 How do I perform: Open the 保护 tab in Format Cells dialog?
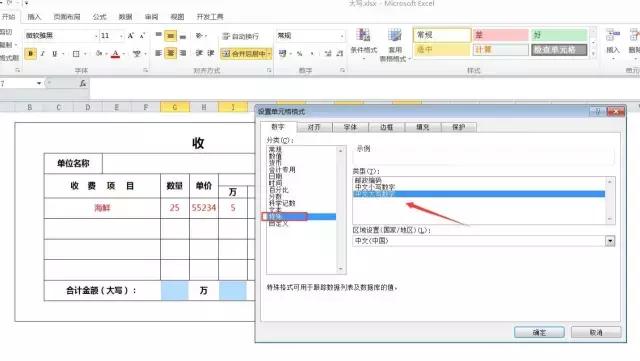458,127
